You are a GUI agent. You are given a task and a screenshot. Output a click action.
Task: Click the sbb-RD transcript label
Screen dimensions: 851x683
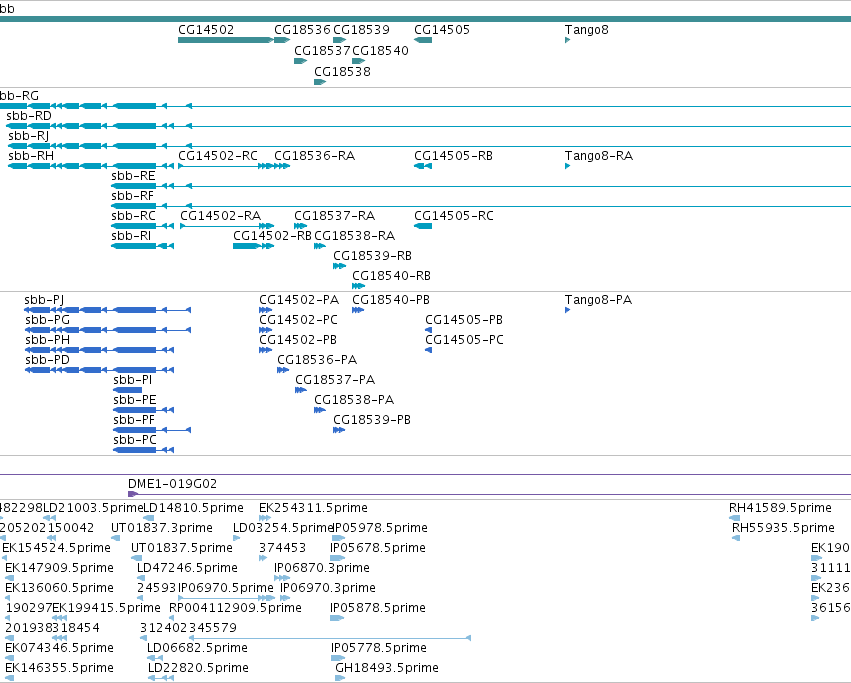[x=29, y=116]
